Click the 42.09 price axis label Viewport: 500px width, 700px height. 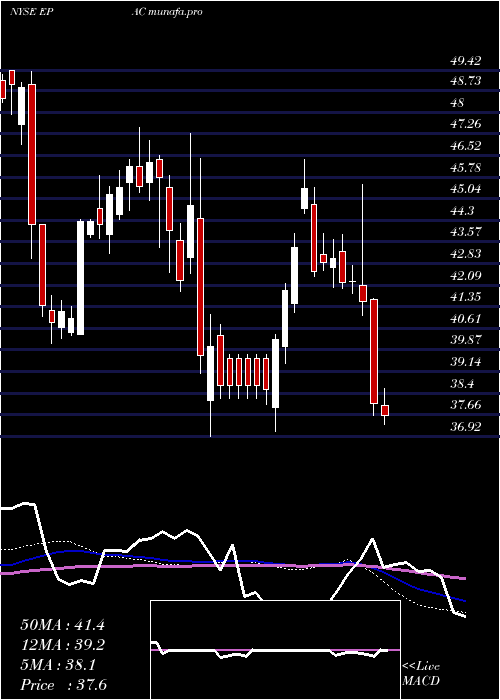[466, 275]
